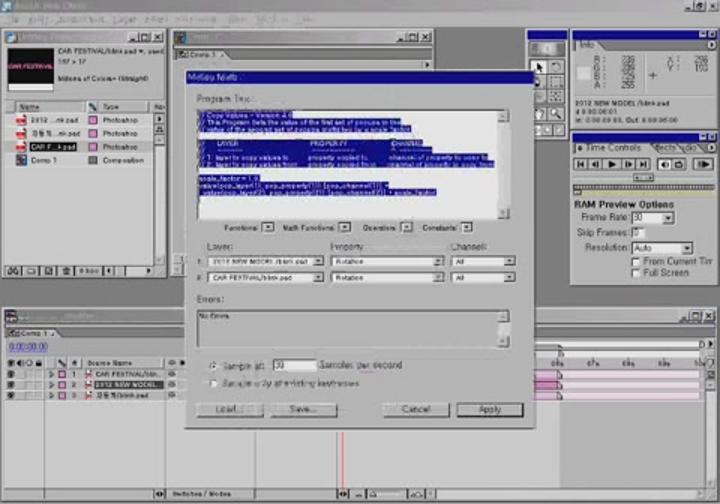The image size is (720, 504).
Task: Click the RAM Preview button
Action: coord(703,164)
